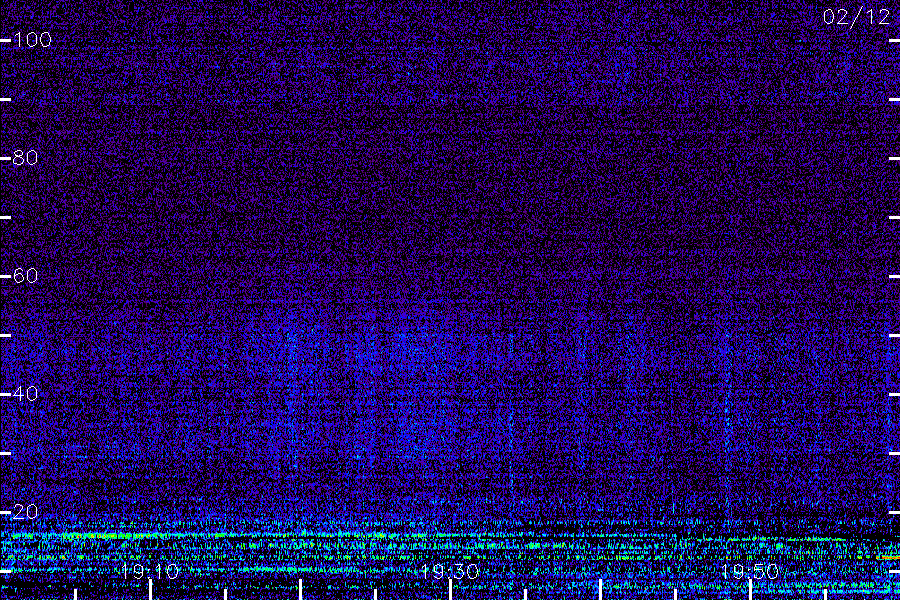Click the 100 frequency axis label

point(32,40)
